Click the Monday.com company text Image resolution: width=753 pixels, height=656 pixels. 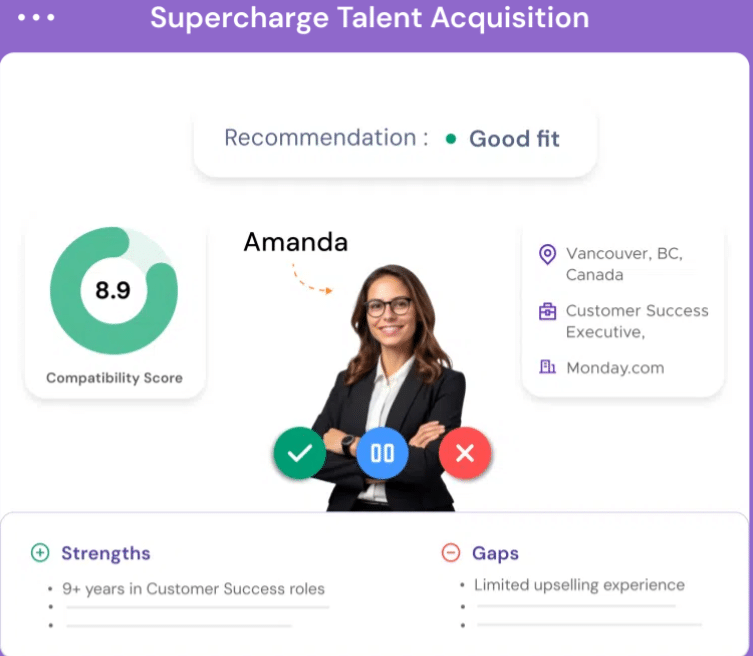click(x=615, y=368)
